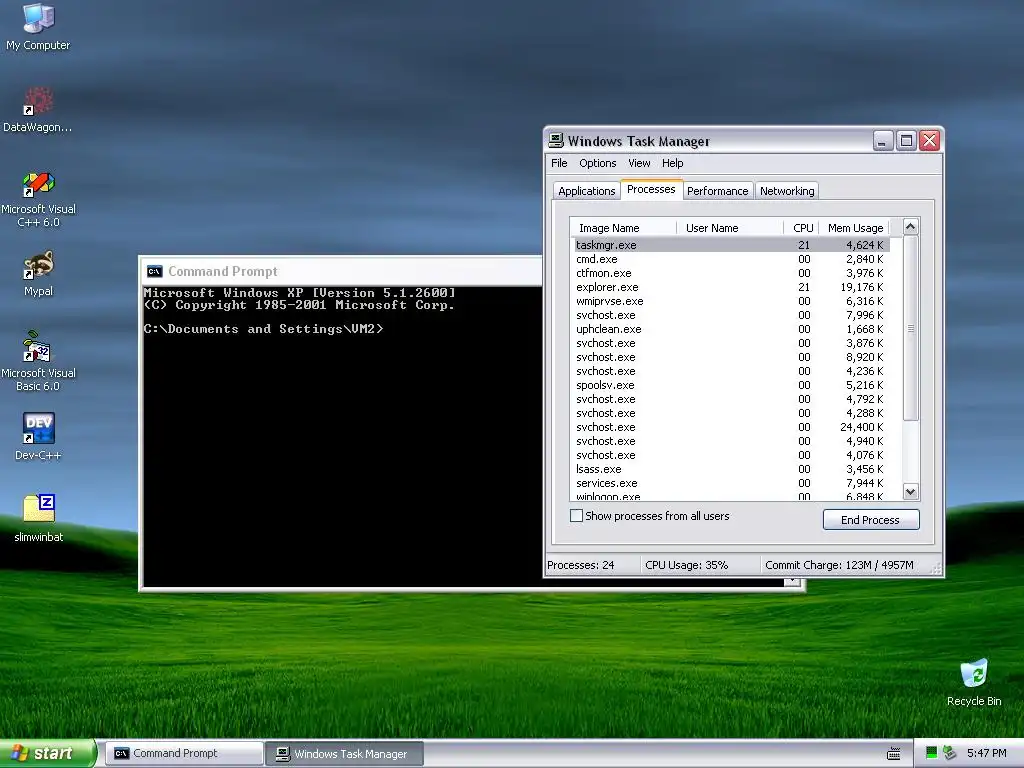Select the svchost.exe row using 24,400 K
The width and height of the screenshot is (1024, 768).
(731, 427)
